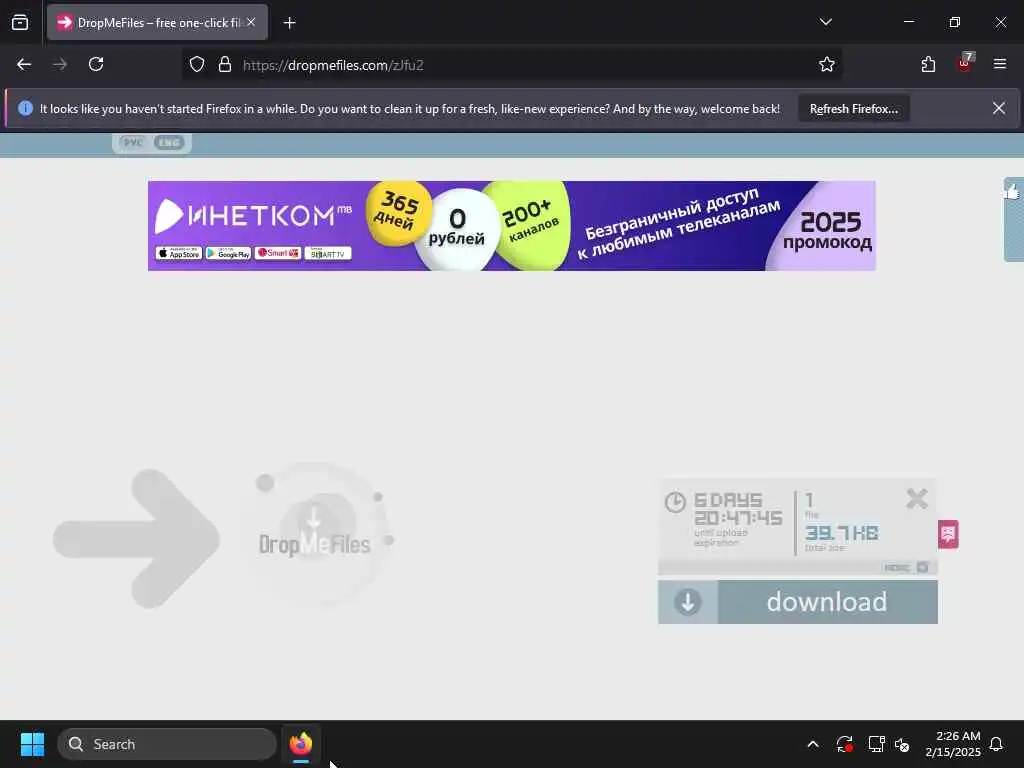The height and width of the screenshot is (768, 1024).
Task: Click the Refresh Firefox button
Action: [854, 109]
